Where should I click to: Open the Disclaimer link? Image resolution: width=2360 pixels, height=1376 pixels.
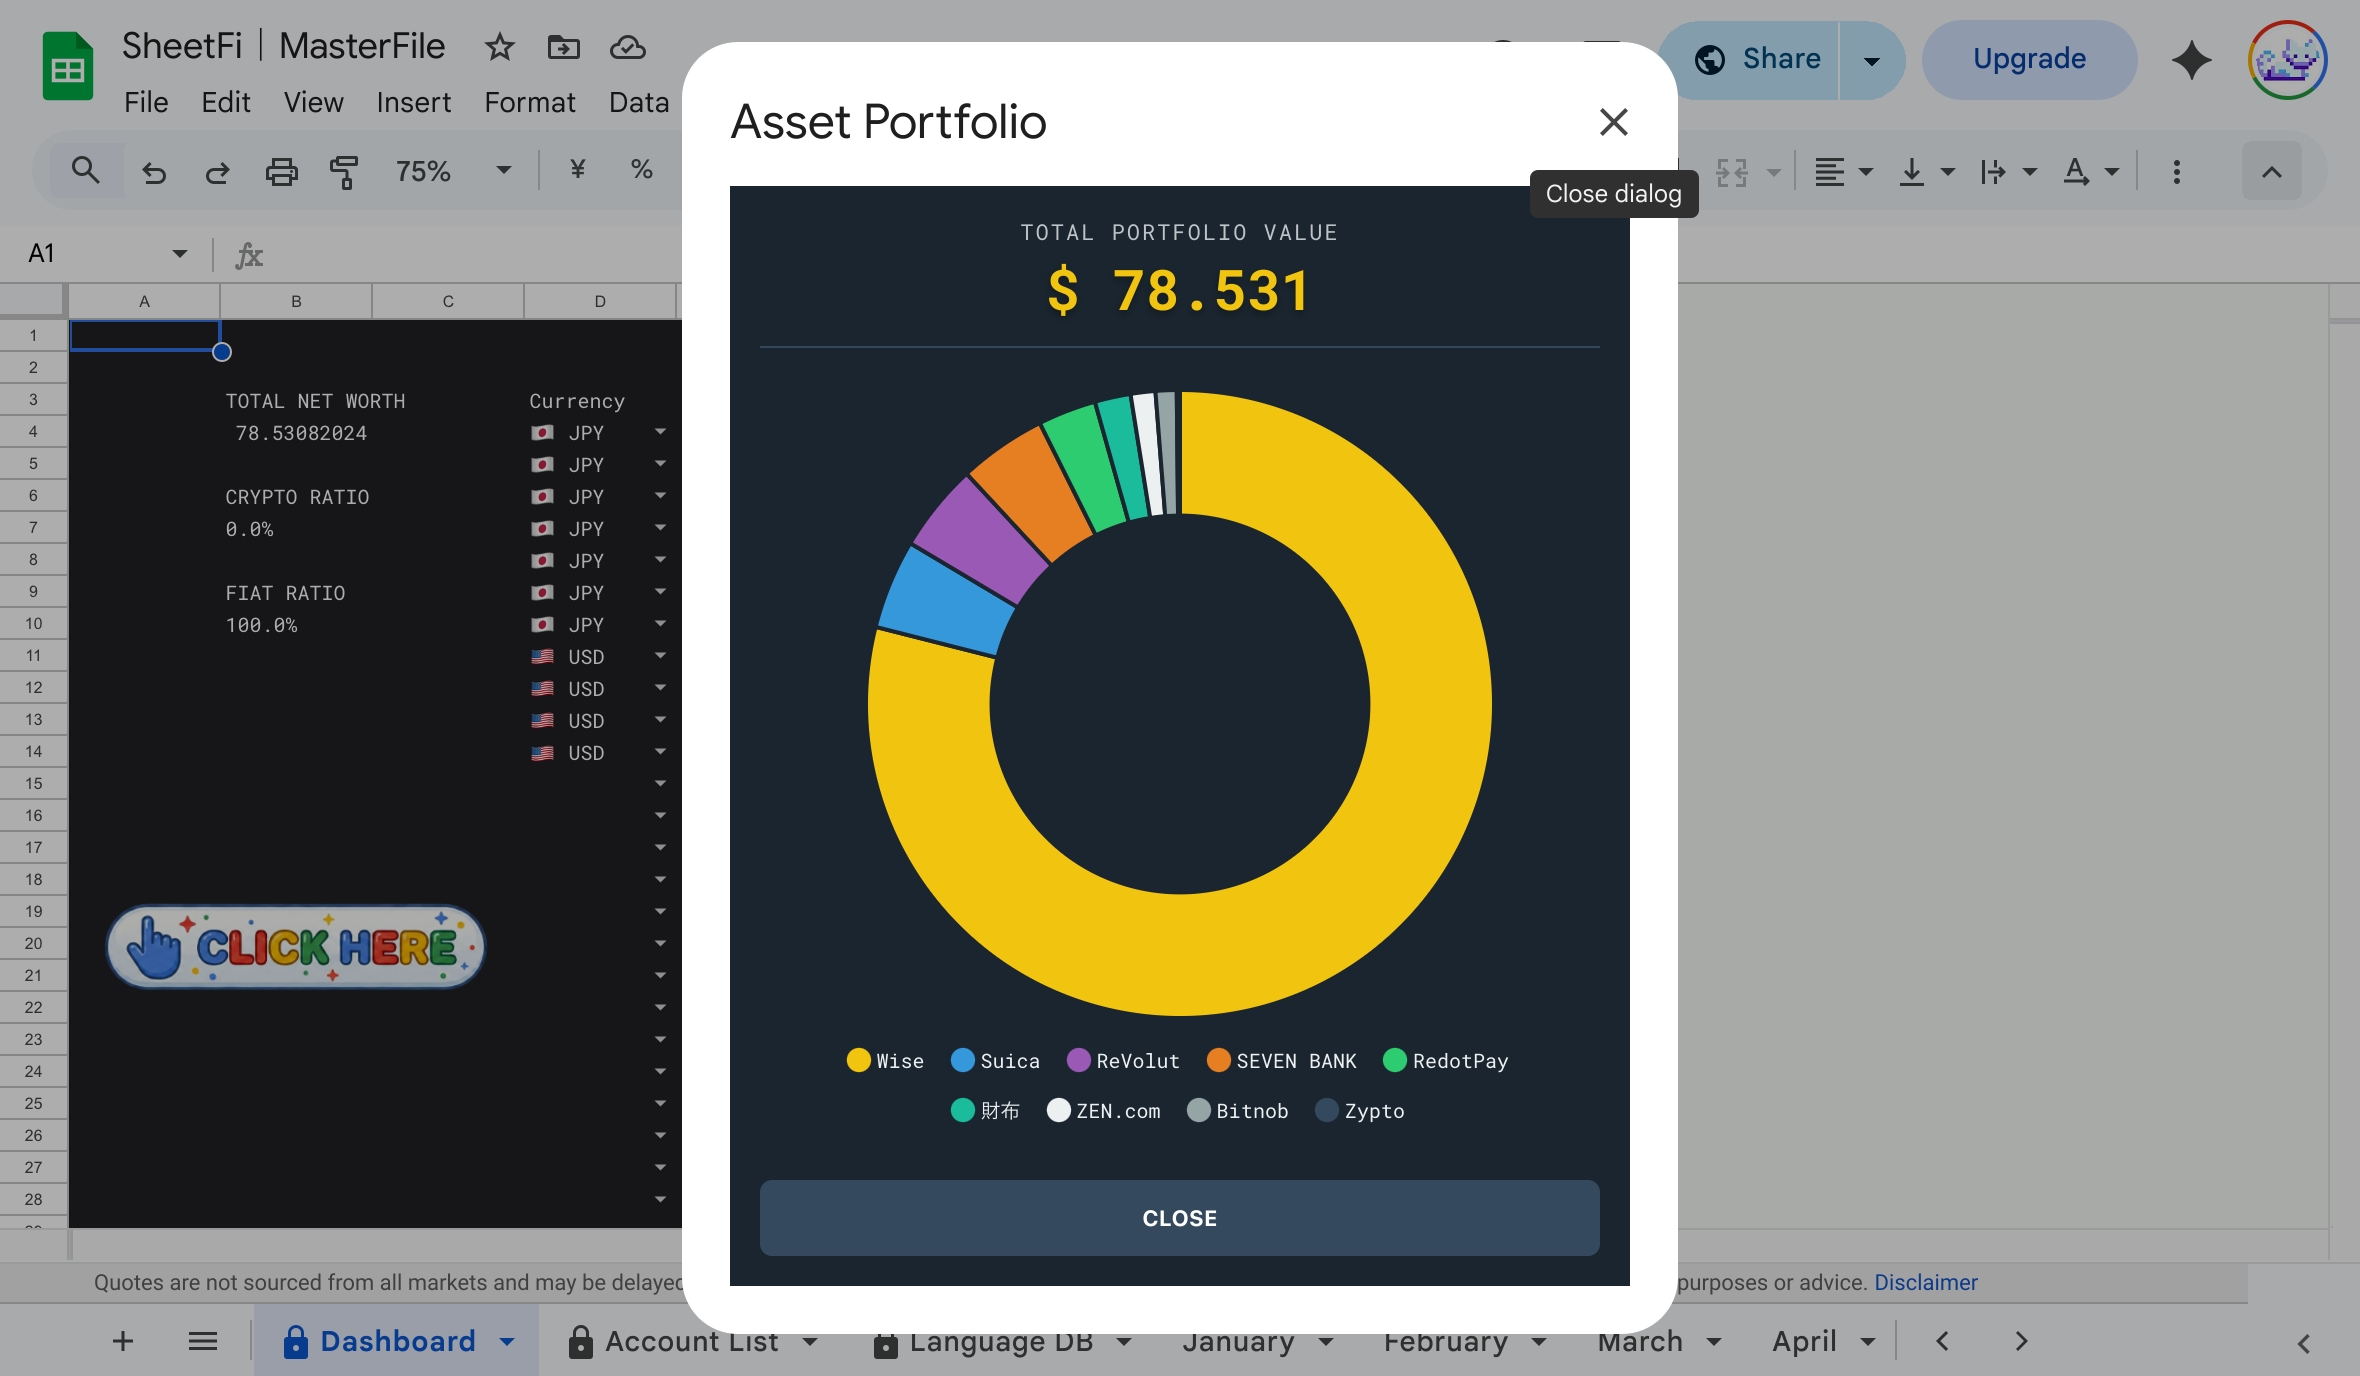pos(1925,1282)
